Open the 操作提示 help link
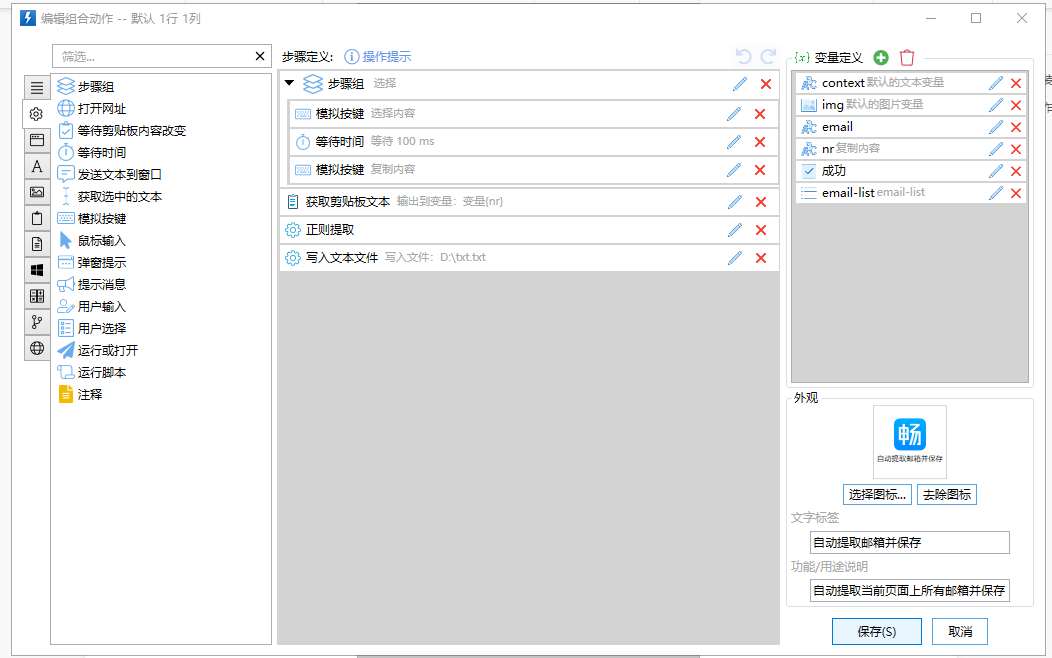The height and width of the screenshot is (658, 1052). 378,57
